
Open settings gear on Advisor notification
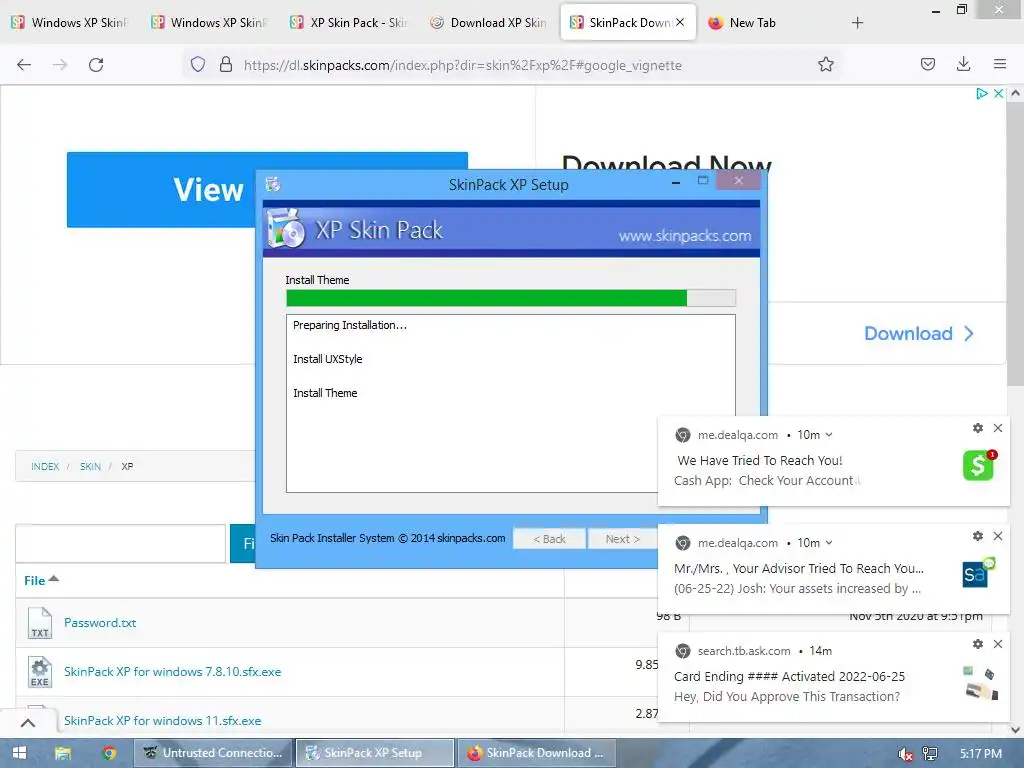(978, 536)
